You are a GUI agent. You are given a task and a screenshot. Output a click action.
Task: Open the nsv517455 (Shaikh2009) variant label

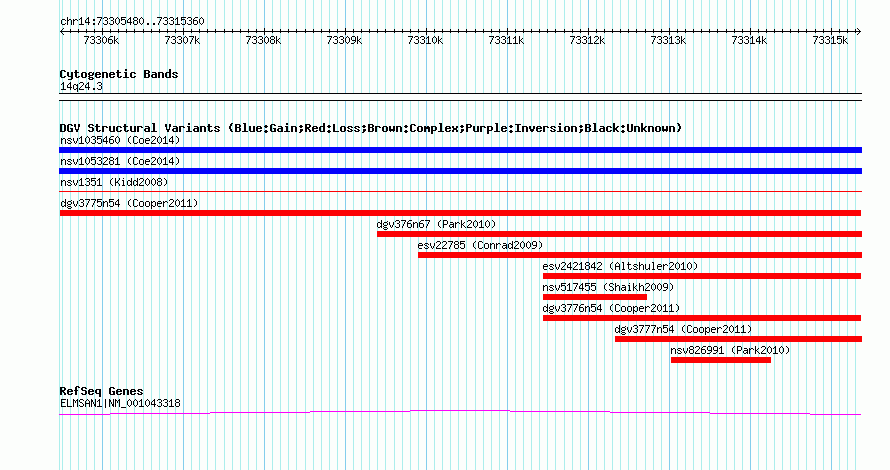[x=608, y=287]
